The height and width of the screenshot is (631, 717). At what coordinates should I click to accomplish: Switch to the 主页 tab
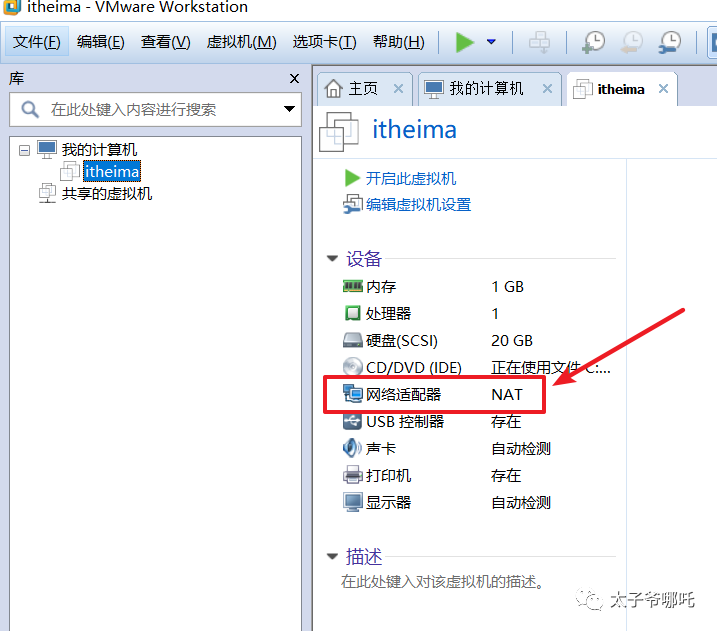[363, 89]
